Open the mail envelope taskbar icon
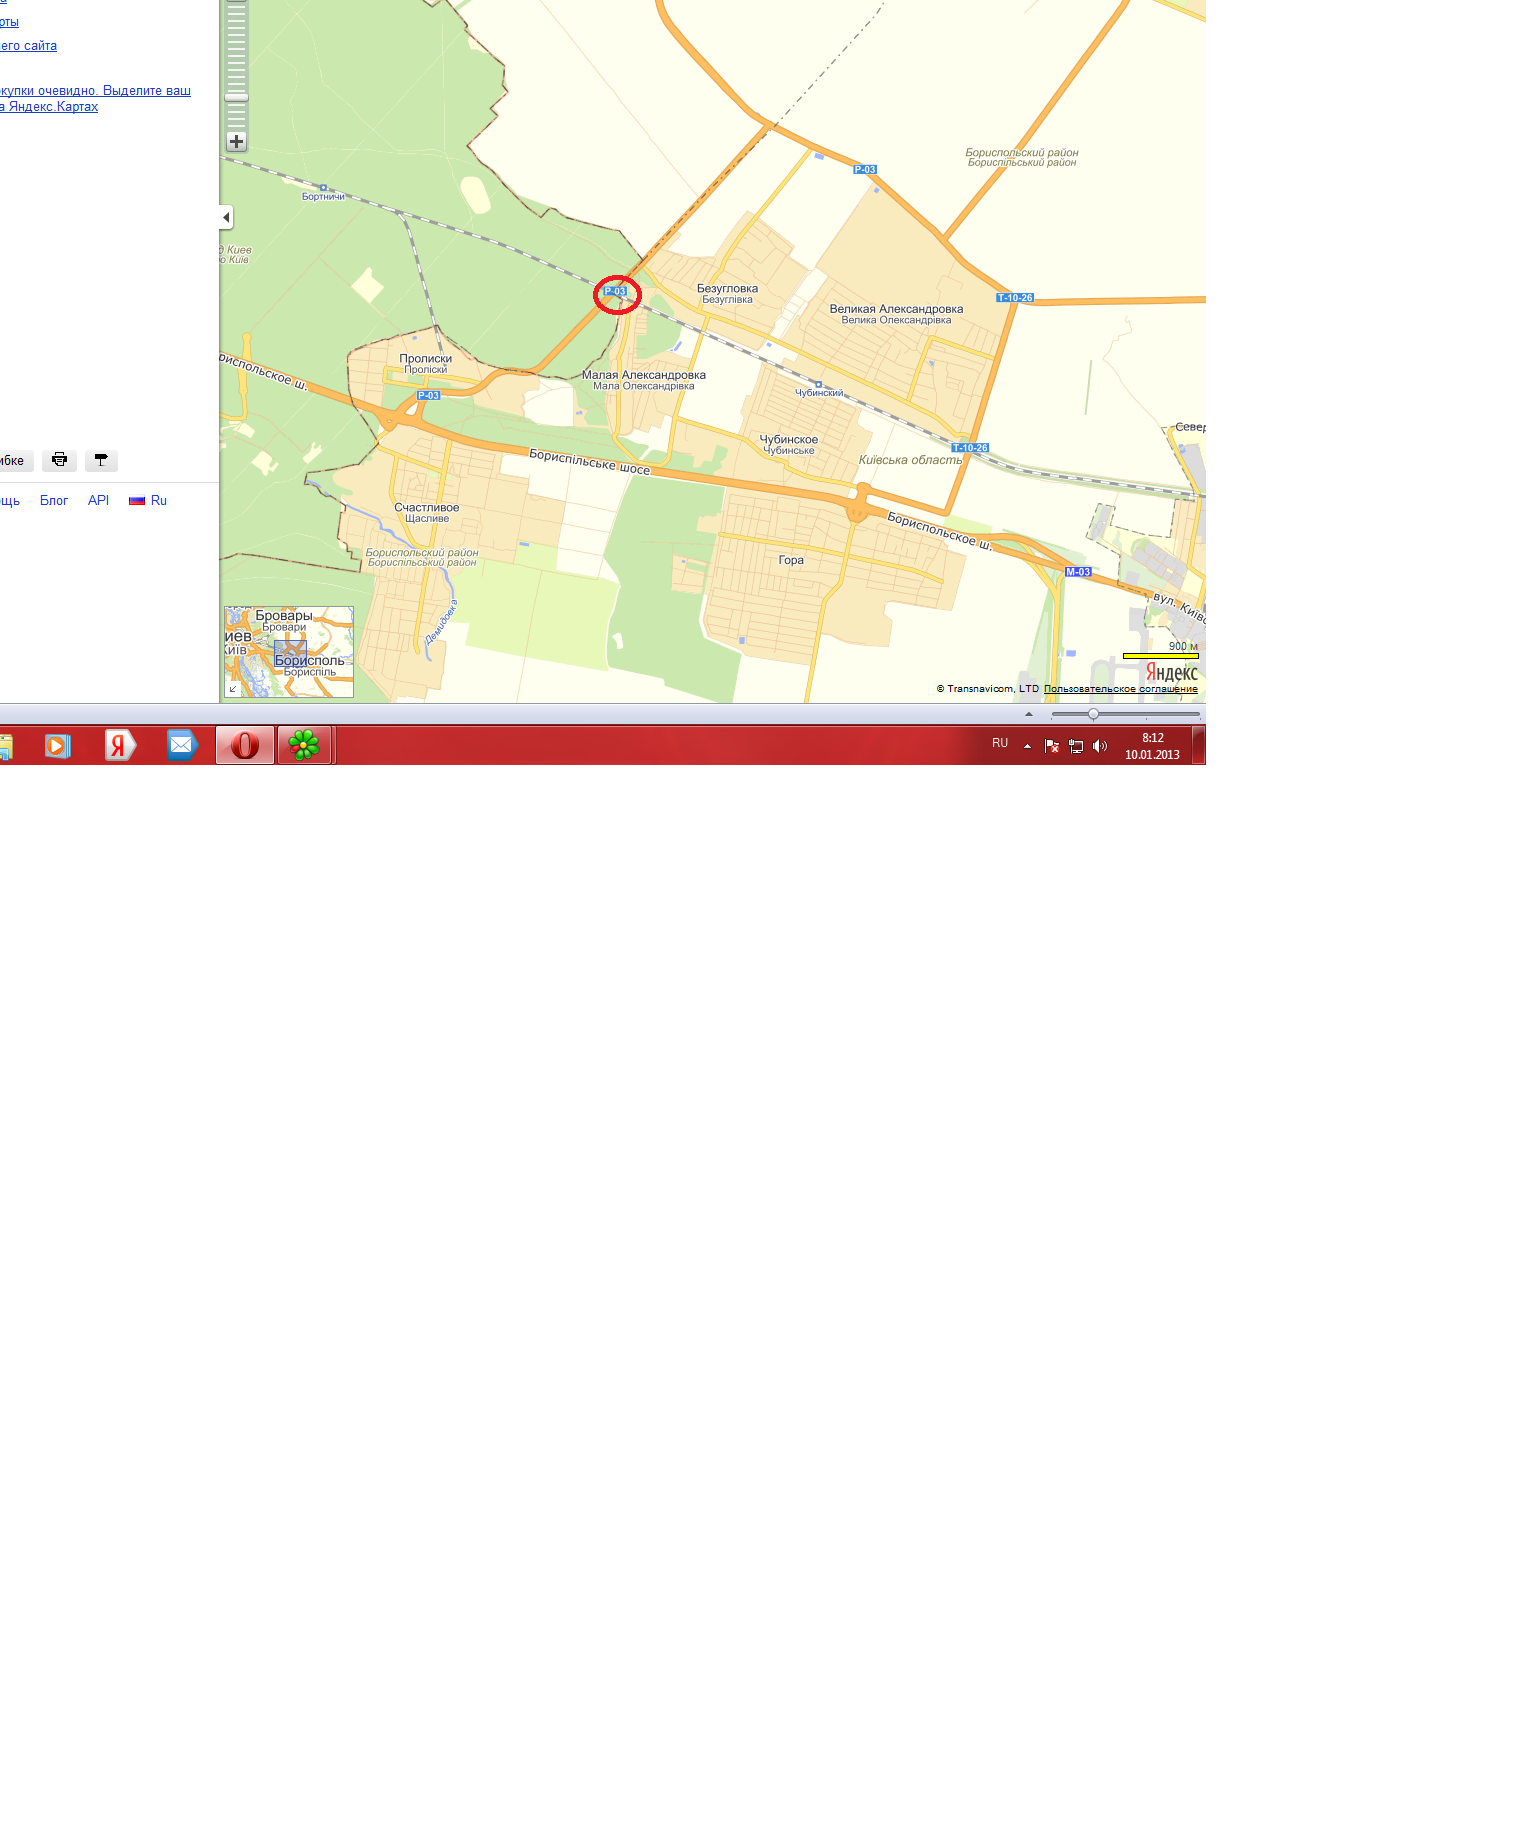This screenshot has height=1844, width=1536. (x=181, y=745)
